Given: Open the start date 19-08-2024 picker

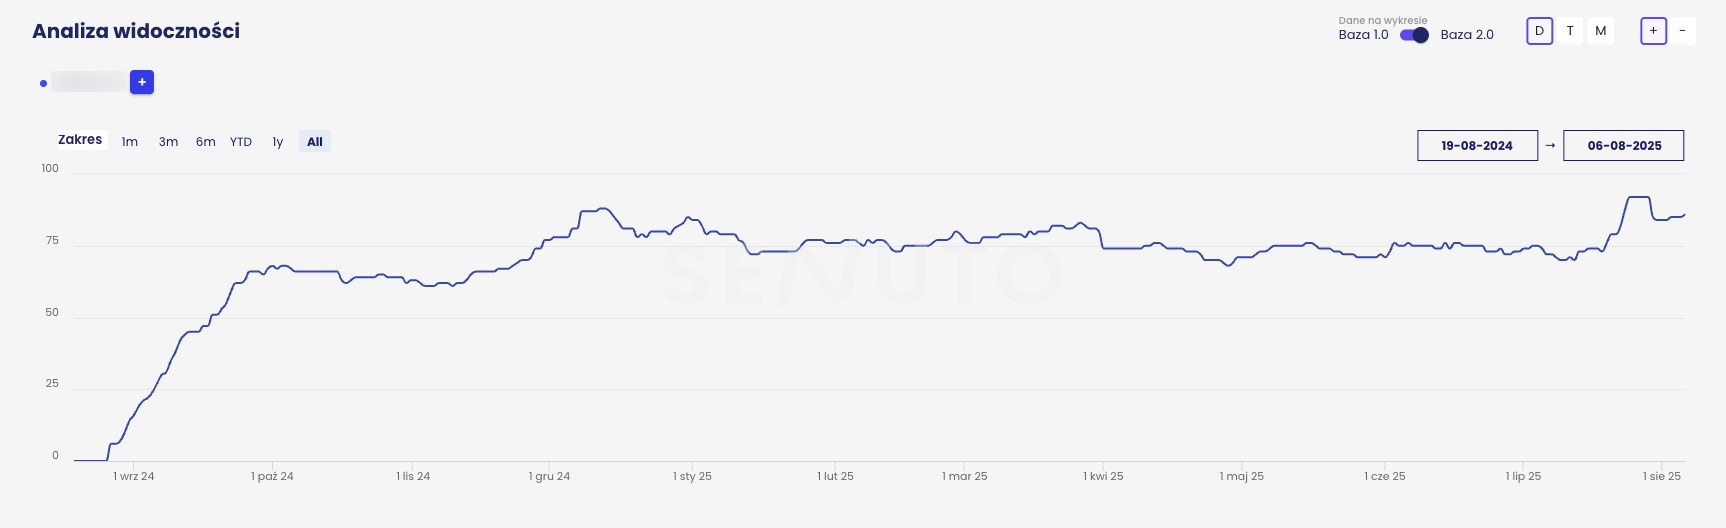Looking at the screenshot, I should click(x=1476, y=145).
